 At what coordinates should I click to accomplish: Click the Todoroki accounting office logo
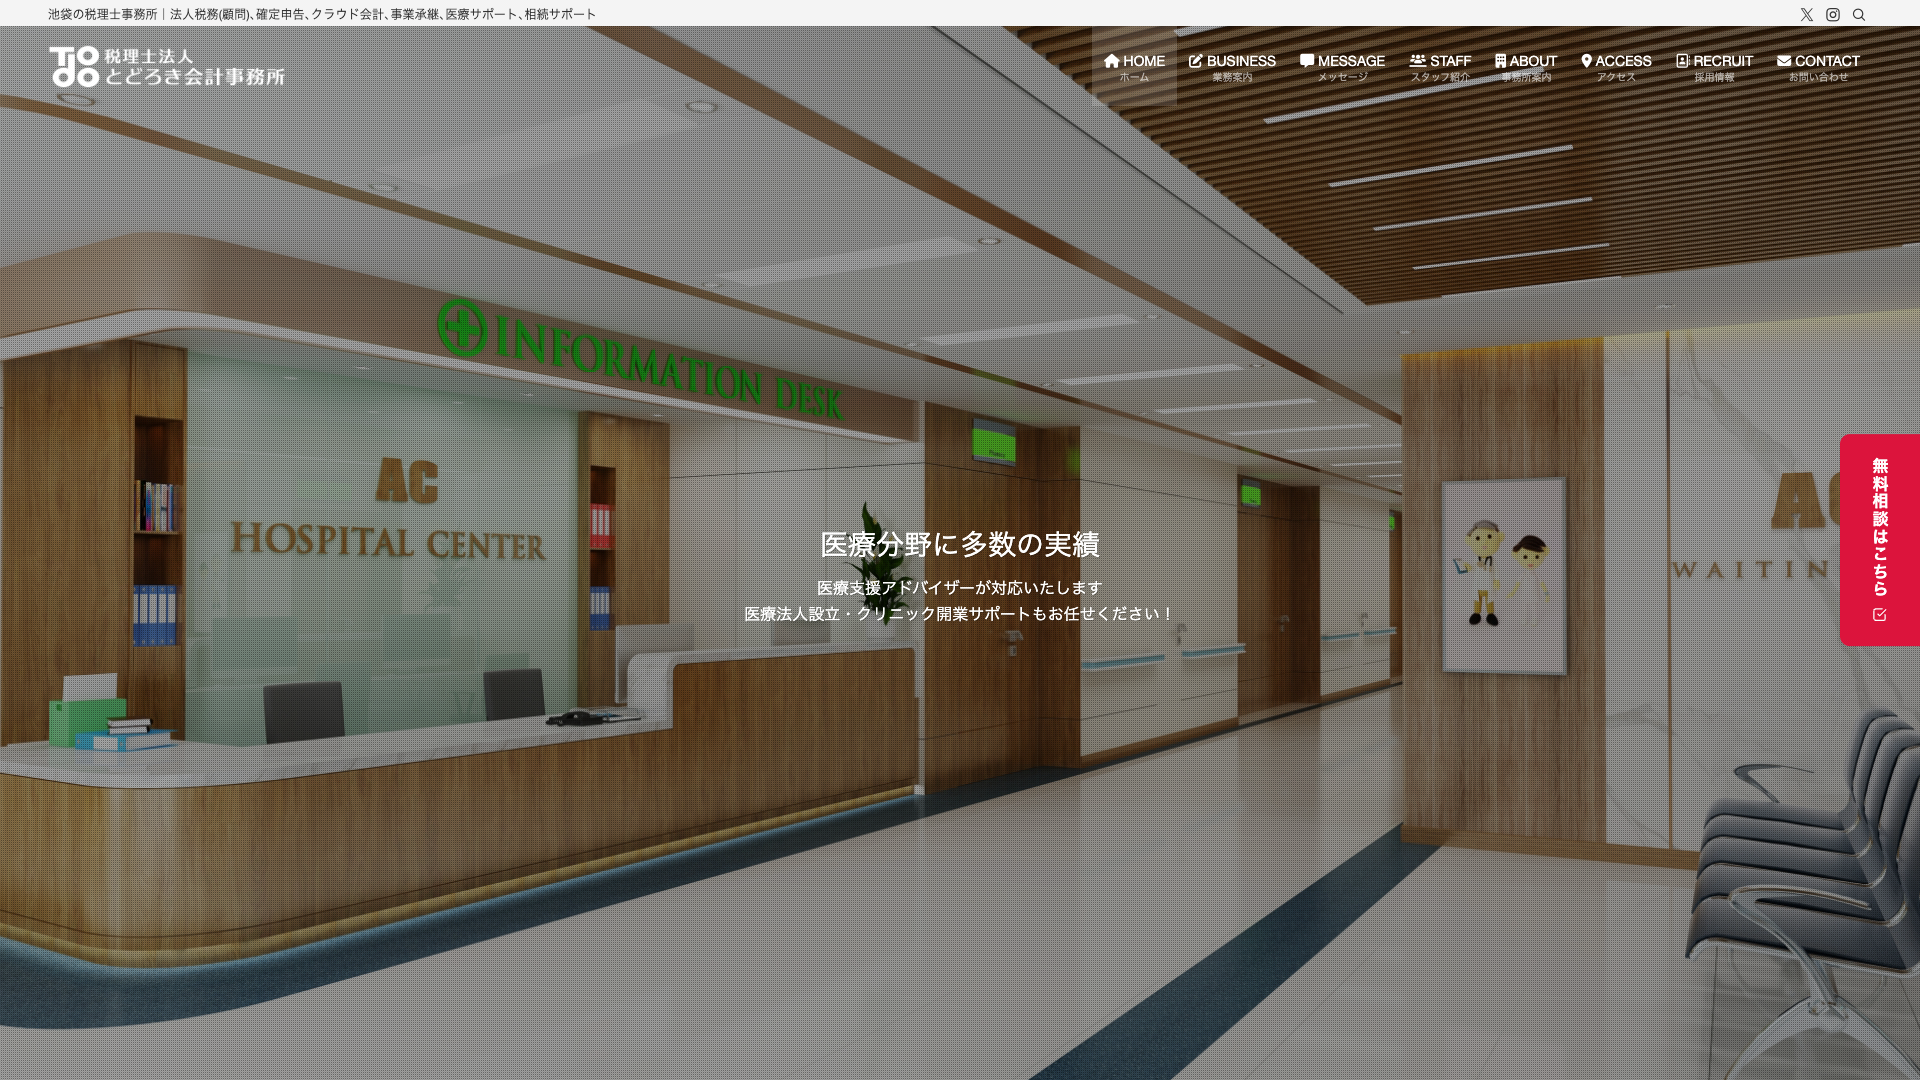point(167,67)
